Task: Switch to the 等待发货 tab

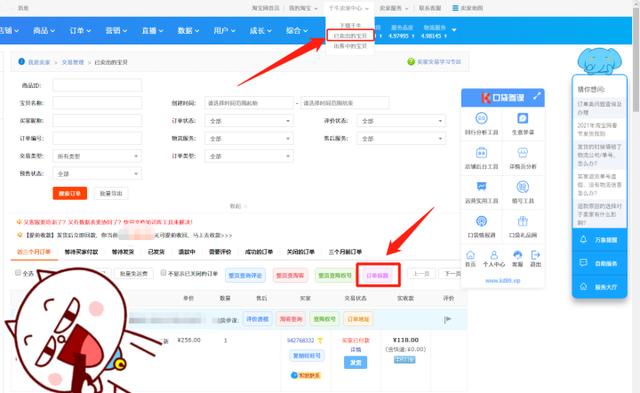Action: (x=123, y=252)
